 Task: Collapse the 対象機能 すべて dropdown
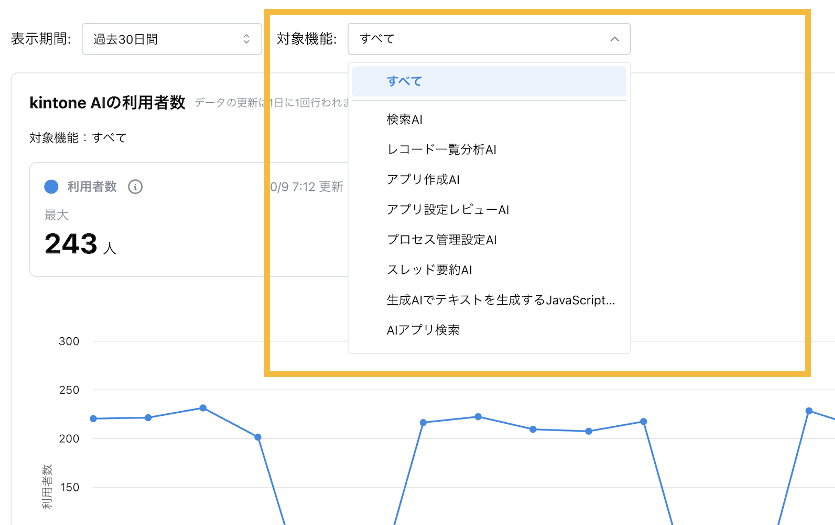pyautogui.click(x=489, y=39)
